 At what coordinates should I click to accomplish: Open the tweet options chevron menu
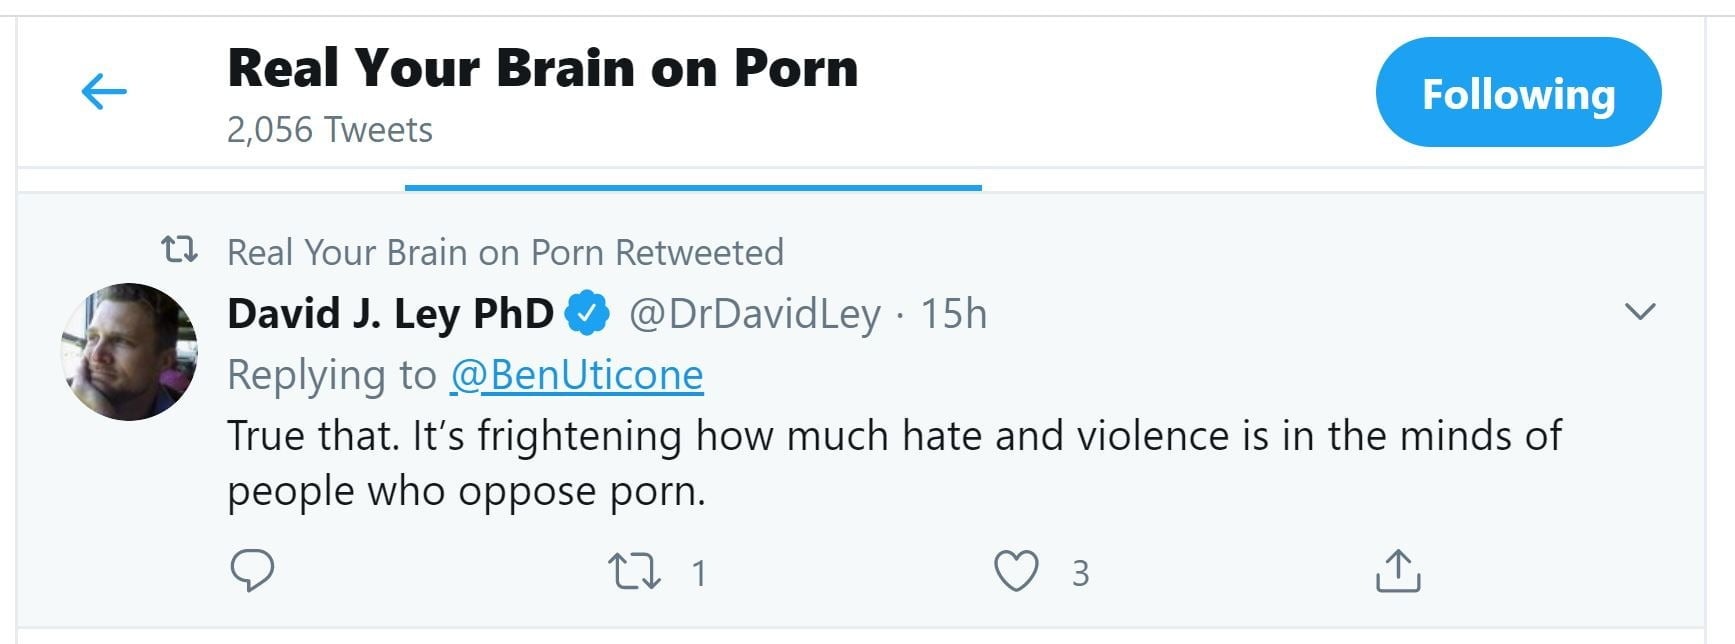tap(1640, 312)
